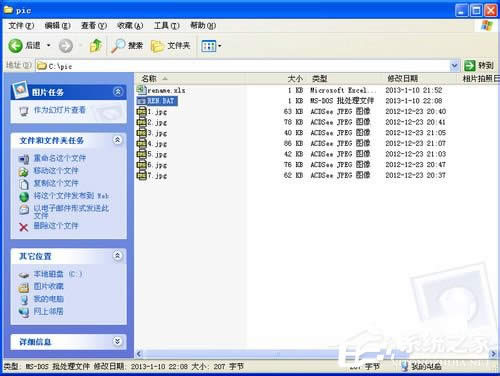Select the 2.jpg file

[x=157, y=123]
